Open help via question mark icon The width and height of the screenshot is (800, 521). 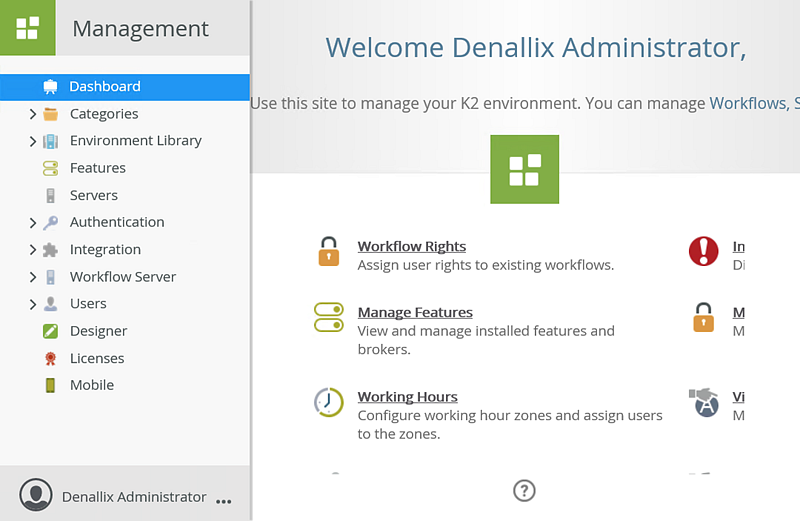[x=524, y=490]
